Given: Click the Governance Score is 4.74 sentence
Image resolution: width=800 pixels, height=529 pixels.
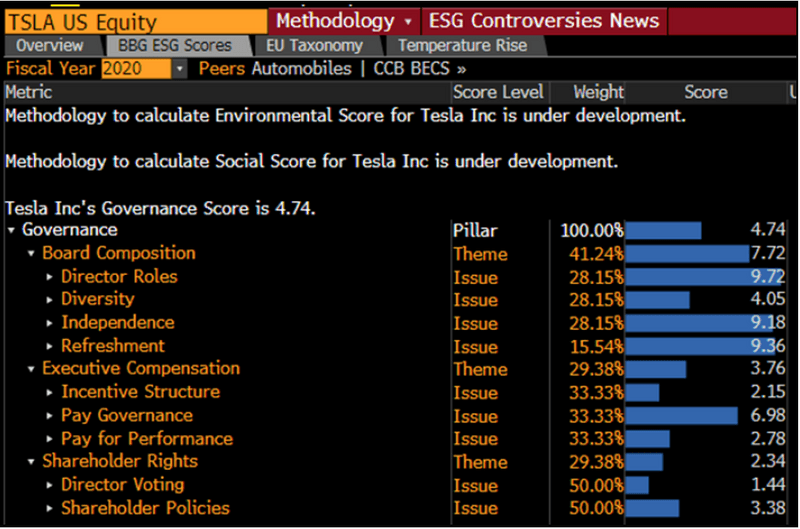Looking at the screenshot, I should [x=160, y=208].
